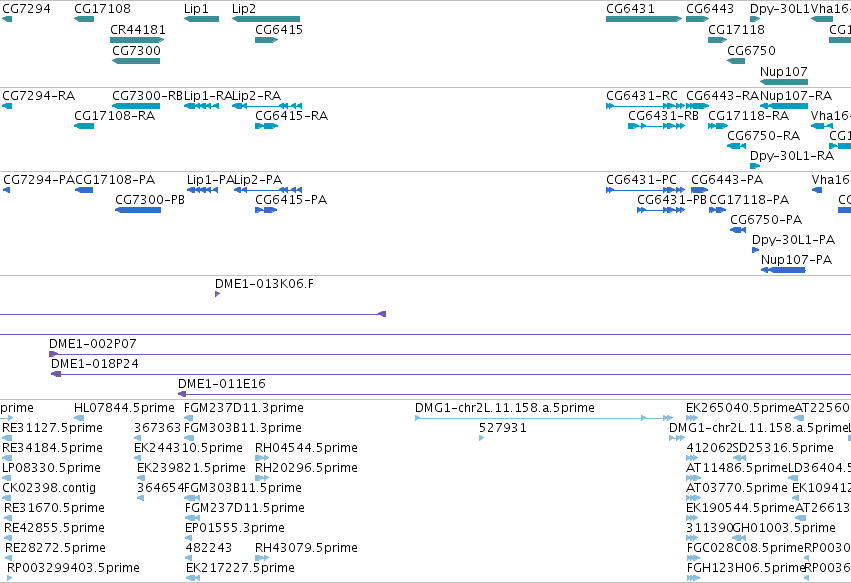This screenshot has height=583, width=851.
Task: Click the EK239821.5prime EST label
Action: point(191,468)
